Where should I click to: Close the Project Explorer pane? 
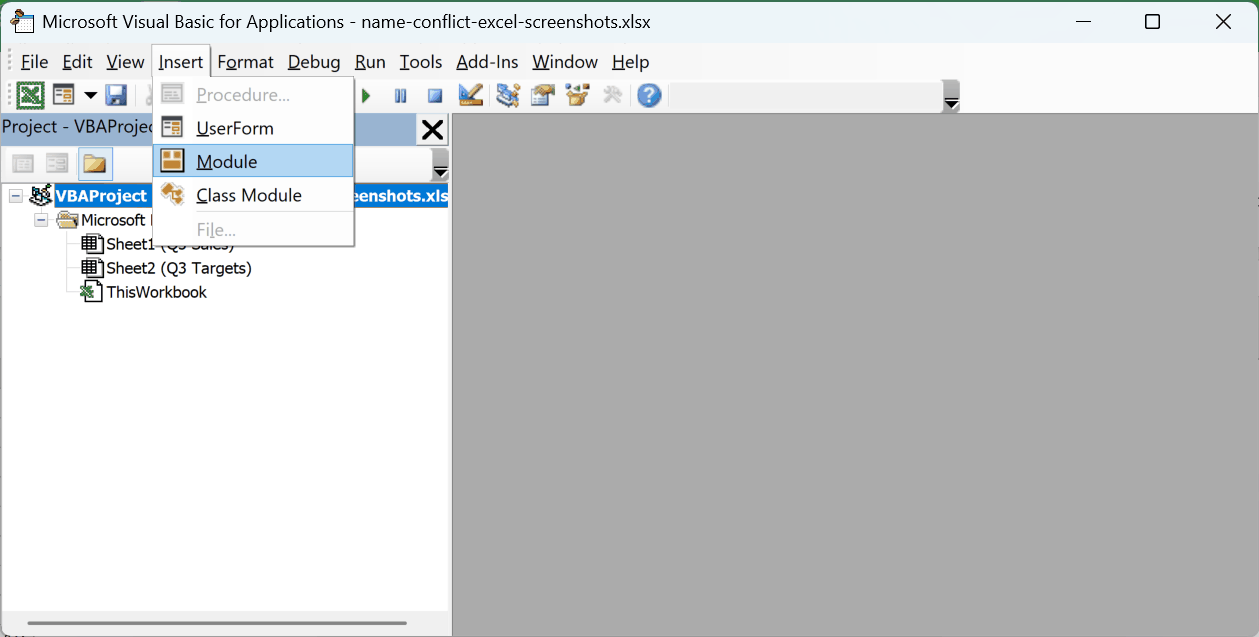point(432,130)
